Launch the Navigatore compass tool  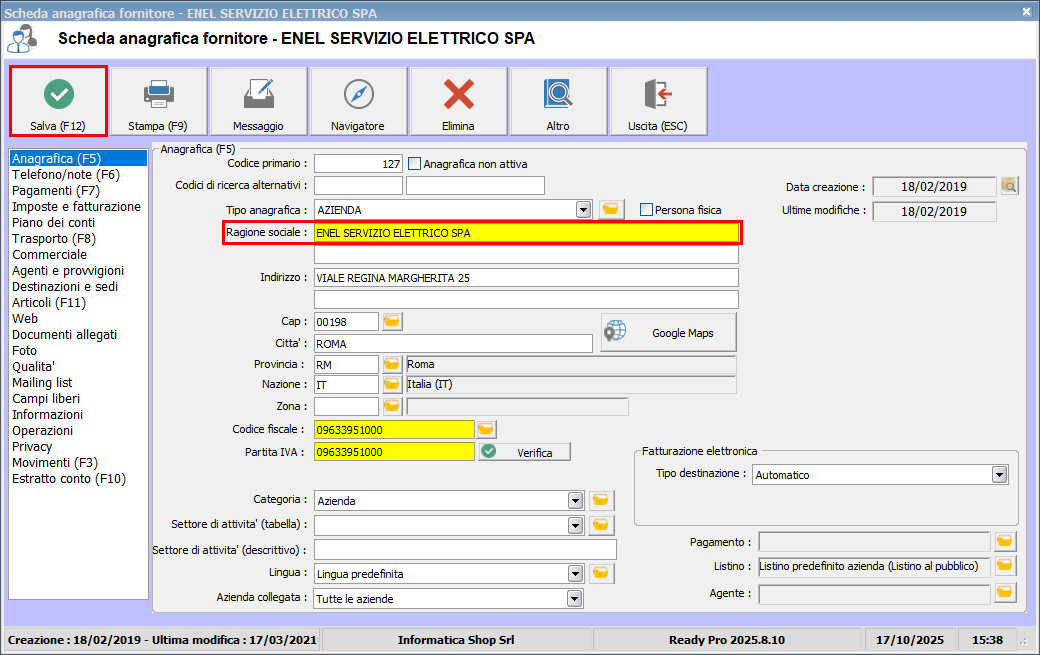pyautogui.click(x=358, y=102)
